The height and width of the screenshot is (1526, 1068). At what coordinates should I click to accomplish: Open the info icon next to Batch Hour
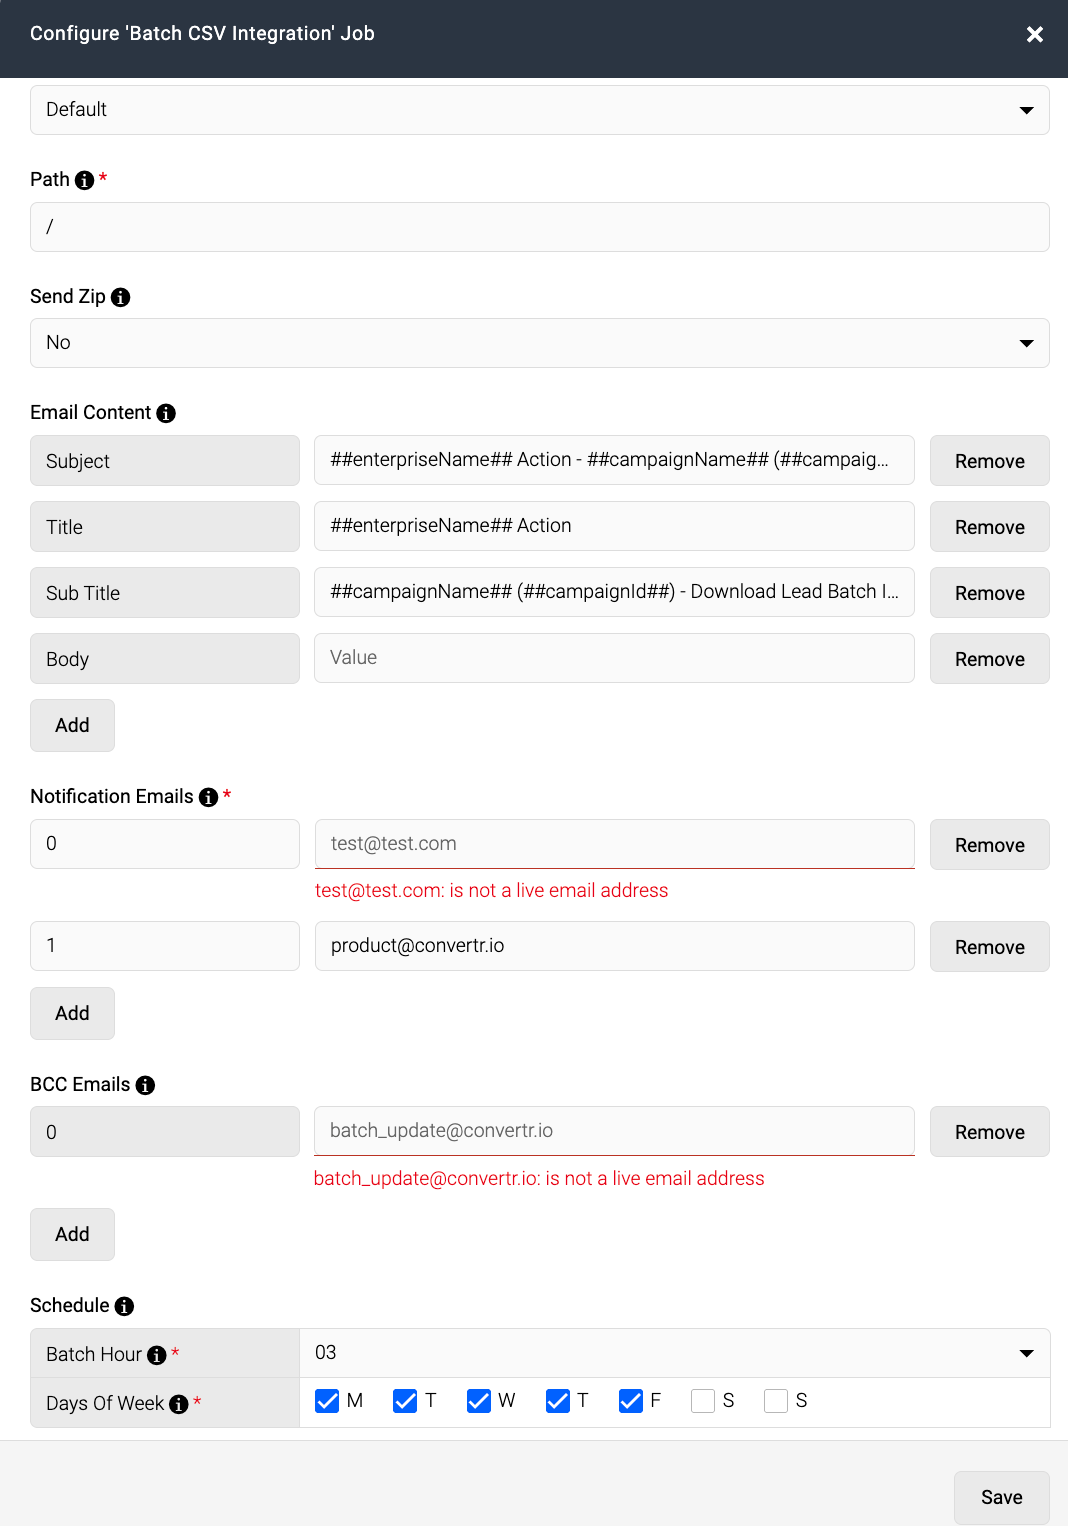[157, 1355]
